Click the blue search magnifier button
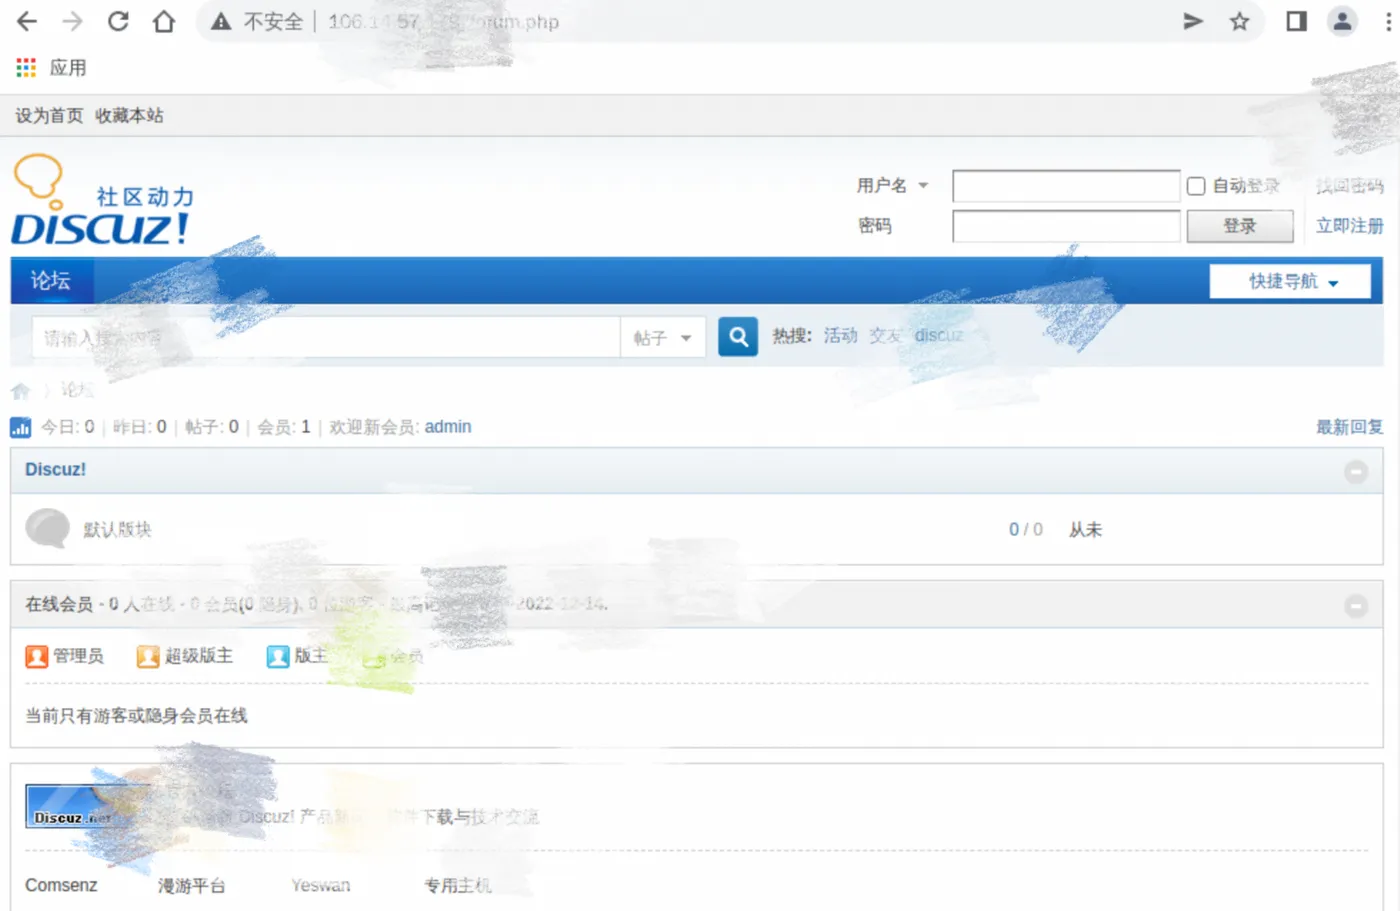The height and width of the screenshot is (911, 1400). tap(738, 337)
